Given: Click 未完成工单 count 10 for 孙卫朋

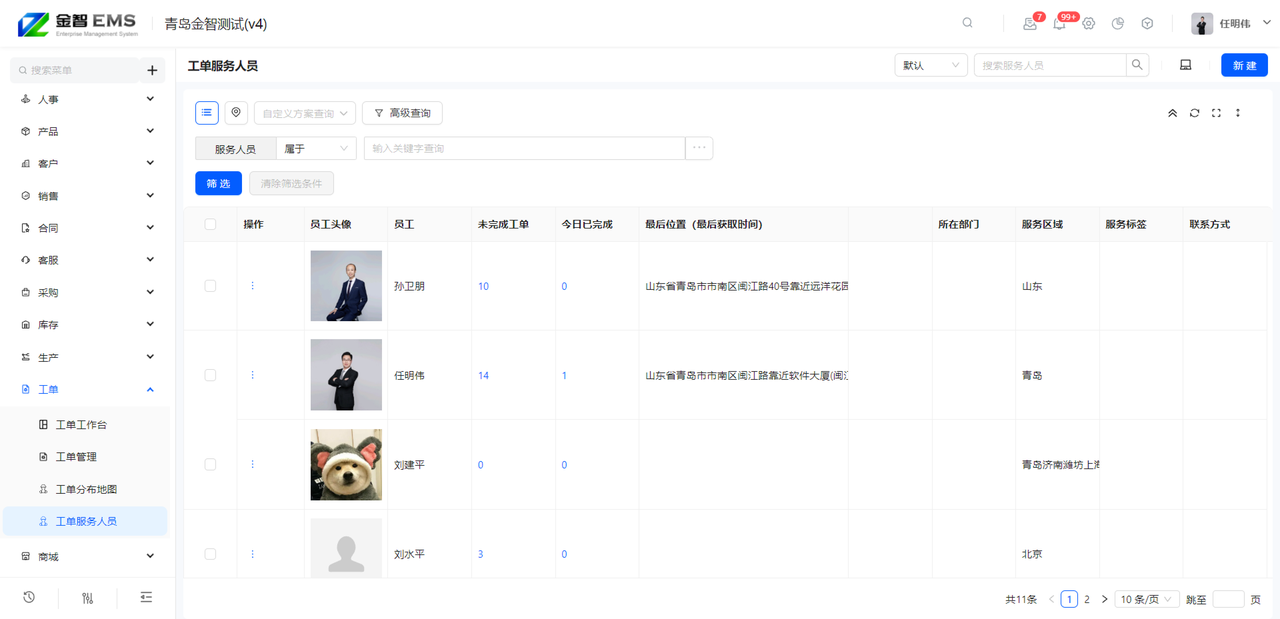Looking at the screenshot, I should pyautogui.click(x=483, y=286).
